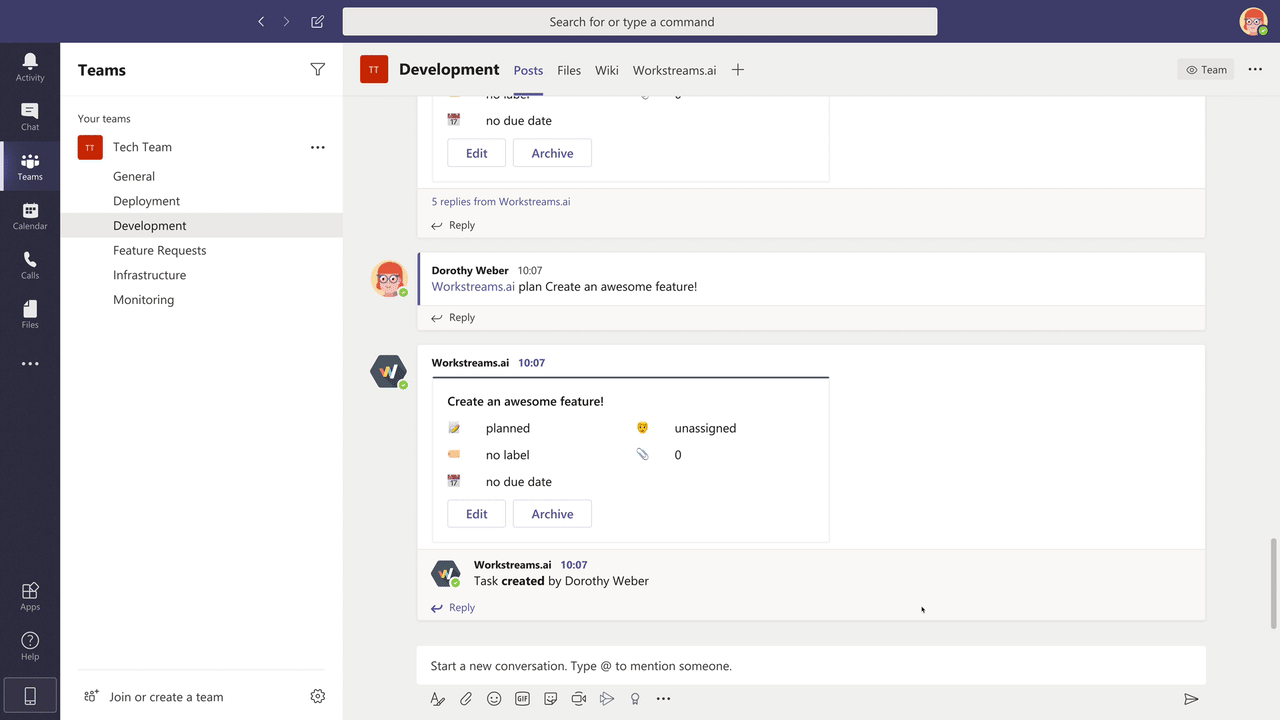Viewport: 1280px width, 720px height.
Task: Open more messaging extensions ellipsis
Action: click(x=663, y=699)
